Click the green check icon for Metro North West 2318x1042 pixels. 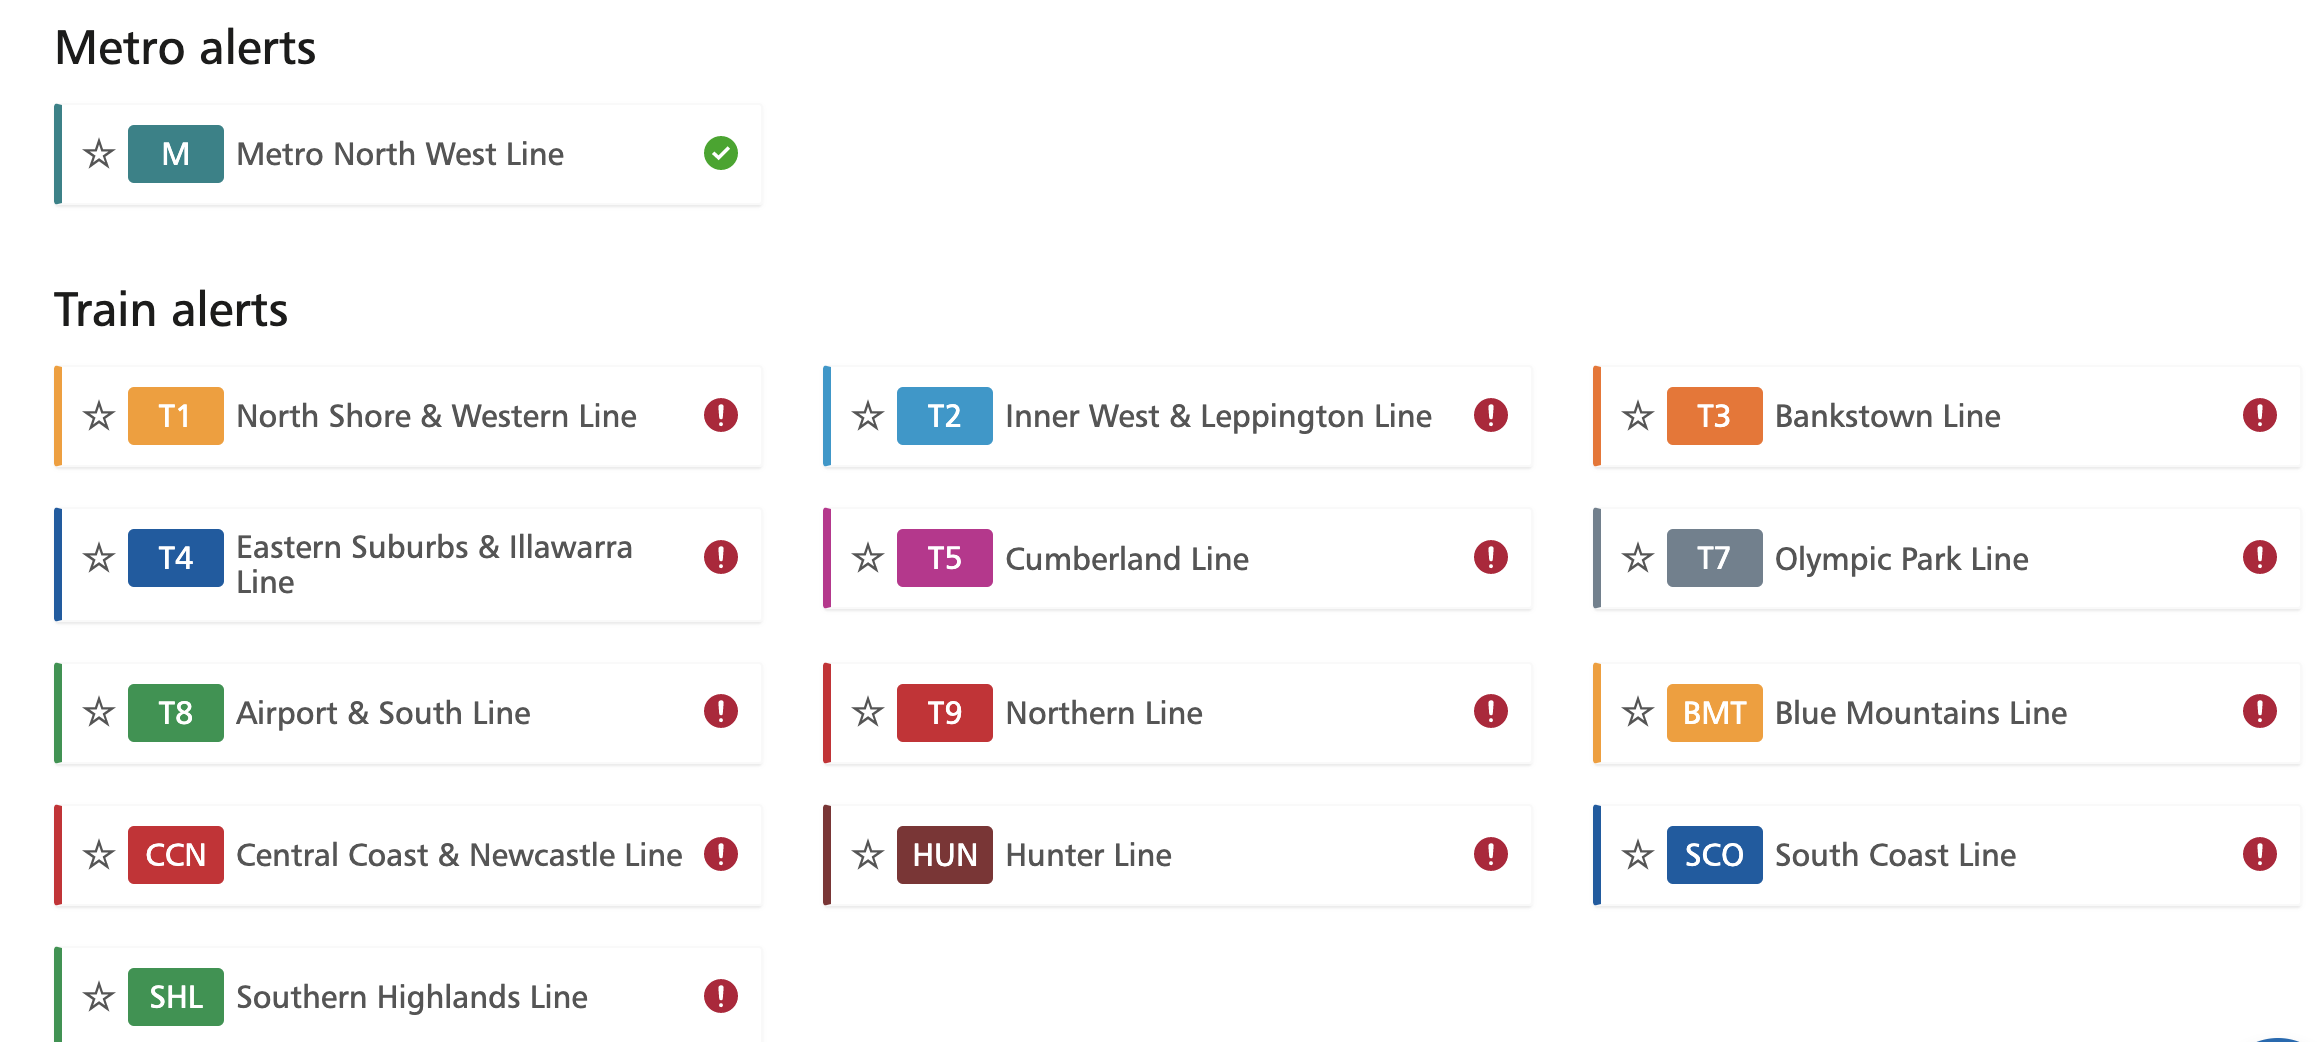pos(720,153)
